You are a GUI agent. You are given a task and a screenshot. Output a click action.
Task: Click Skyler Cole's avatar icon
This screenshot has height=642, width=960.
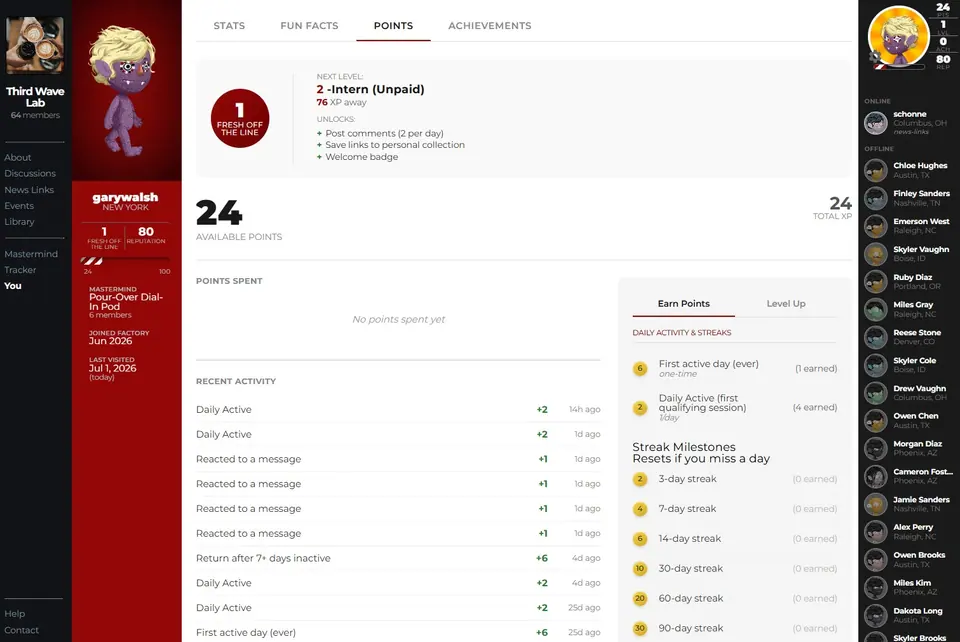point(876,365)
